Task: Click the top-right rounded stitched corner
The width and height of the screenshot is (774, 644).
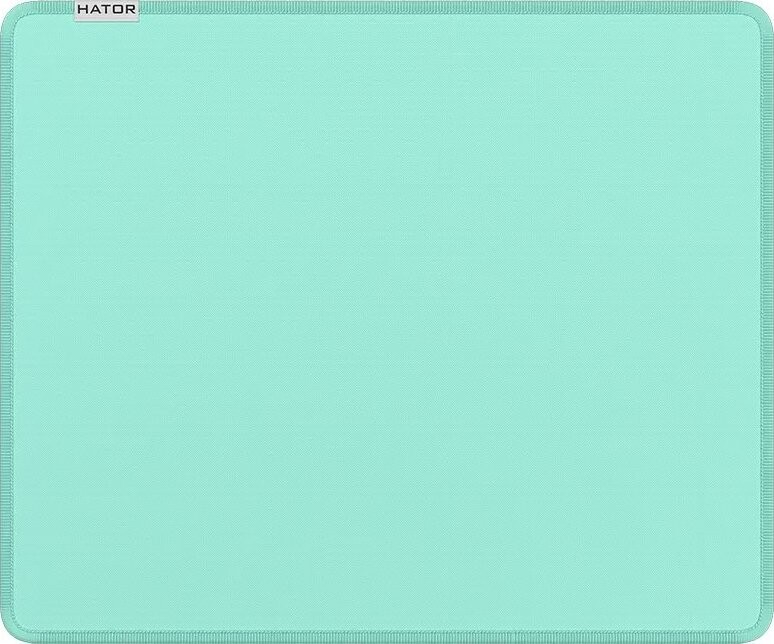Action: tap(759, 15)
